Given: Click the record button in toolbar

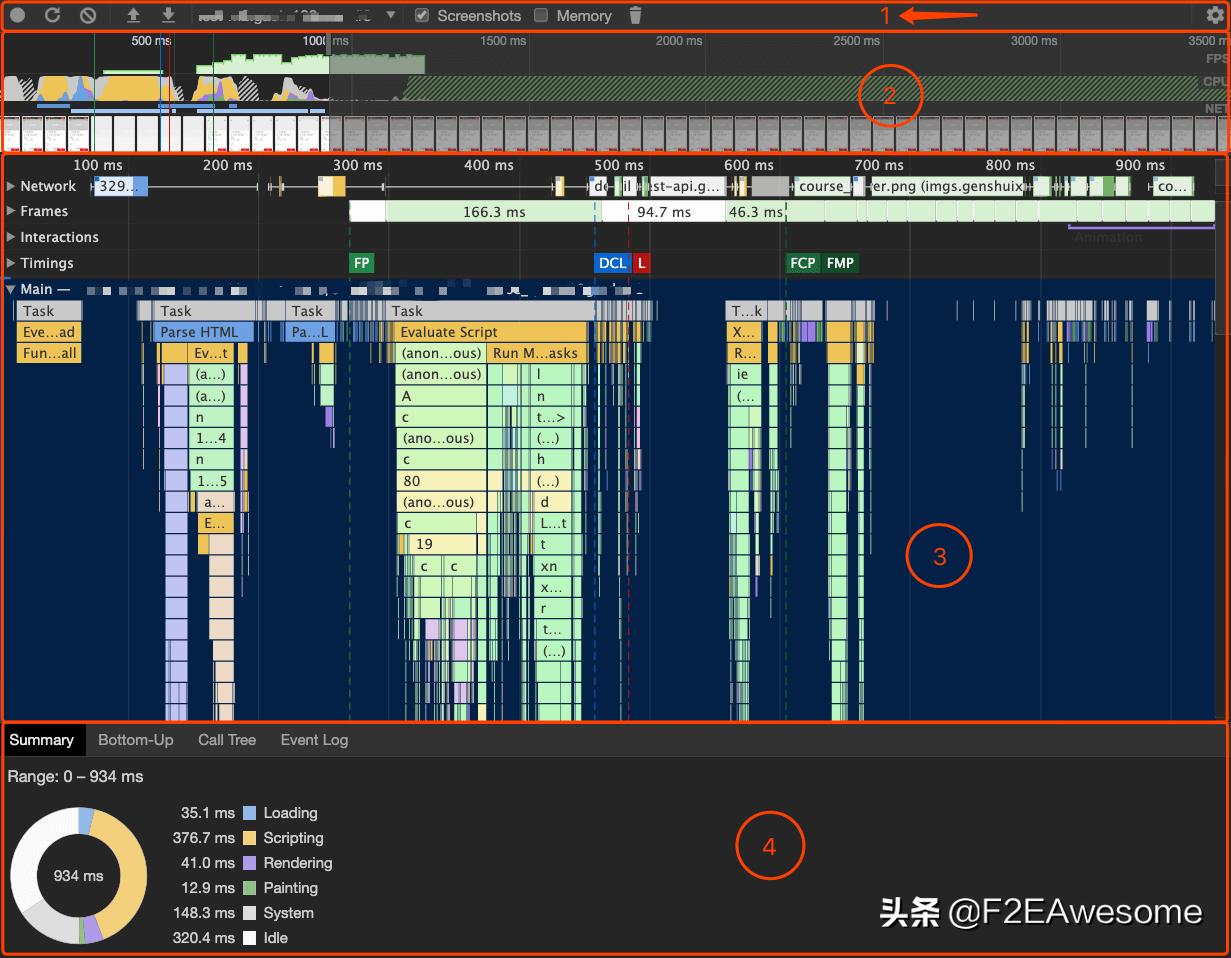Looking at the screenshot, I should pos(18,15).
